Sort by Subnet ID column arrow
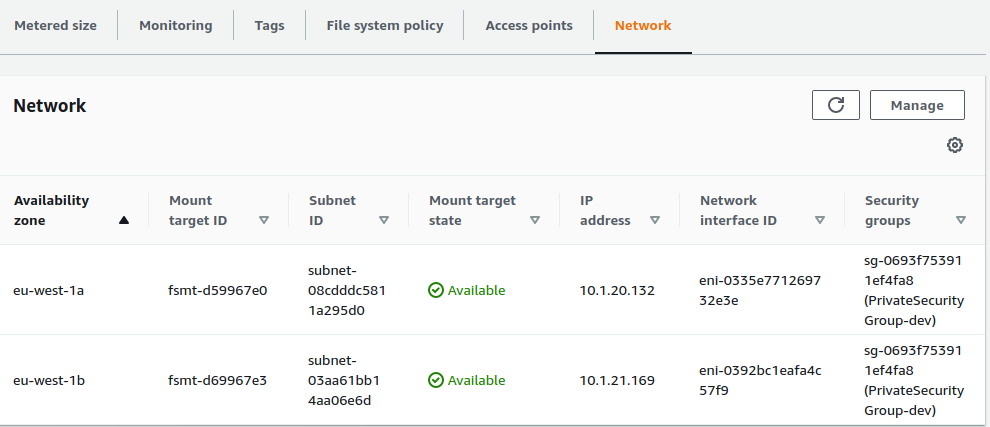 coord(384,221)
